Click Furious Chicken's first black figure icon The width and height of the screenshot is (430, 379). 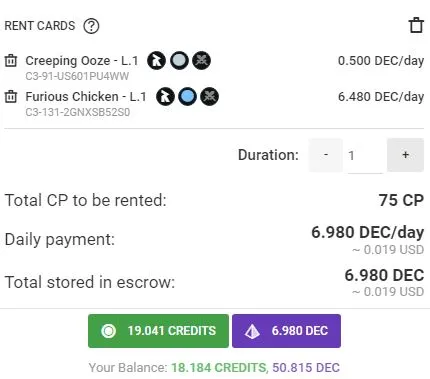165,97
